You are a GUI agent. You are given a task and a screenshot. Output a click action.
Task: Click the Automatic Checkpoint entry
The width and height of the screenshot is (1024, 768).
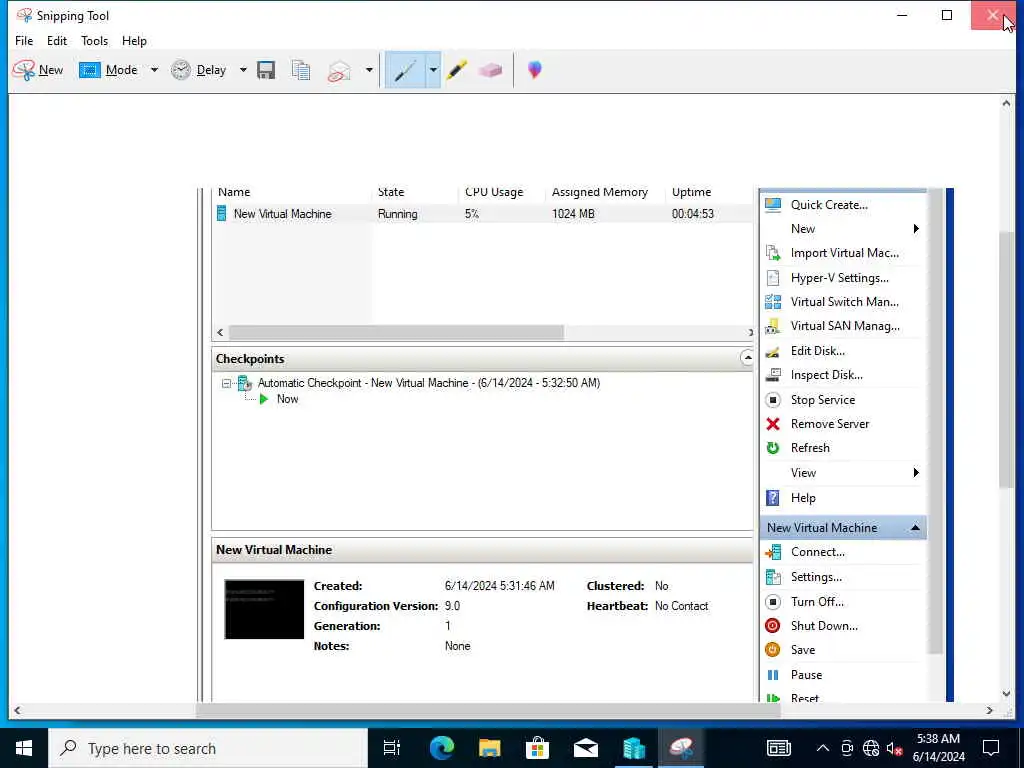[428, 383]
